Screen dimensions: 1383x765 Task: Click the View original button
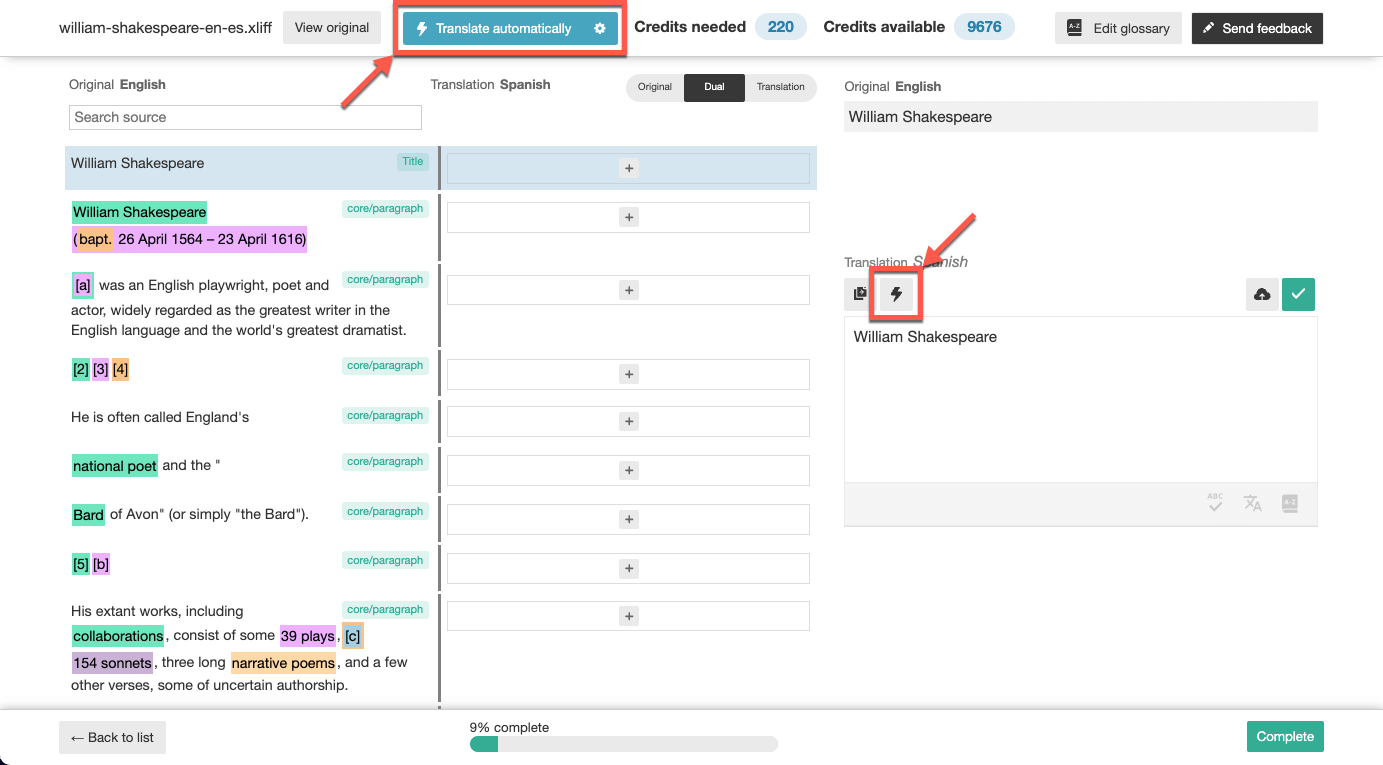[x=332, y=28]
